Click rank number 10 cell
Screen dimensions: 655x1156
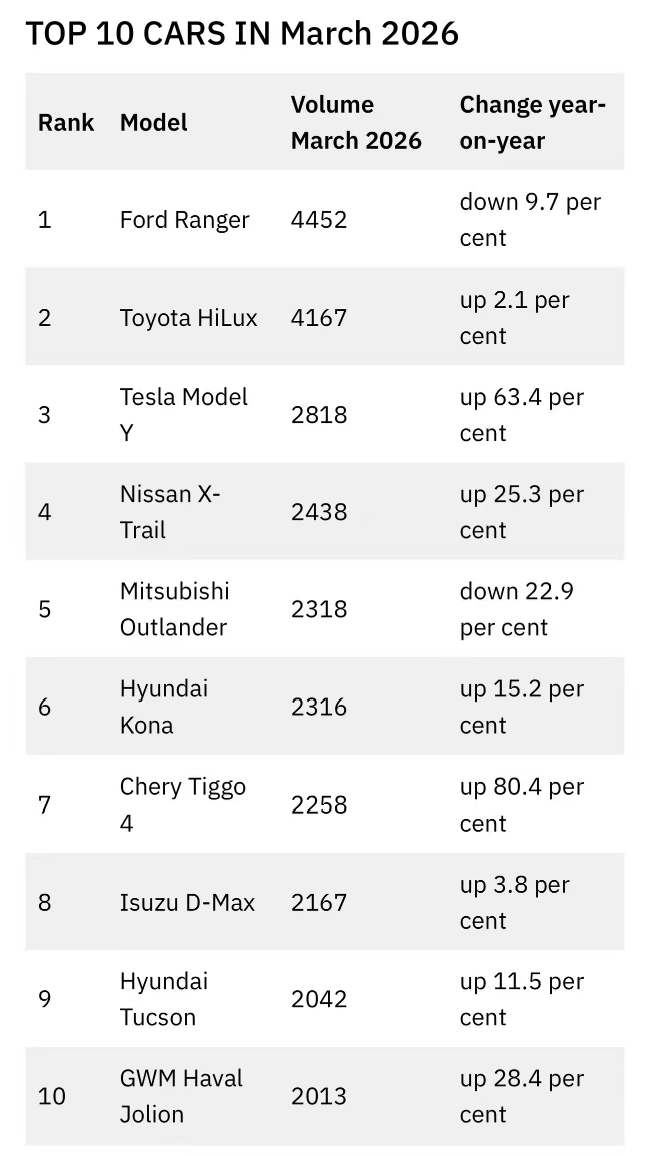tap(52, 1096)
